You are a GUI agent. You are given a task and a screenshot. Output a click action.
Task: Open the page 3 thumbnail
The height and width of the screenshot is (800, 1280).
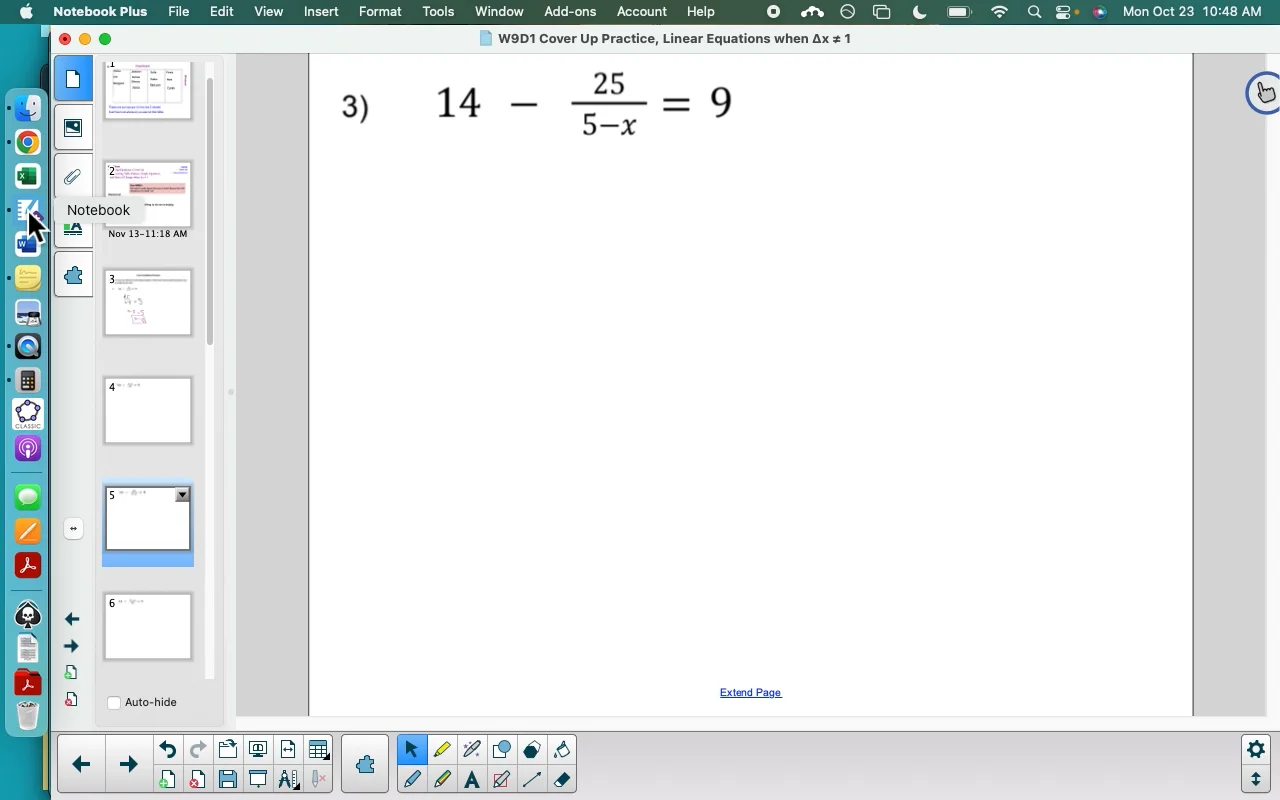[148, 303]
